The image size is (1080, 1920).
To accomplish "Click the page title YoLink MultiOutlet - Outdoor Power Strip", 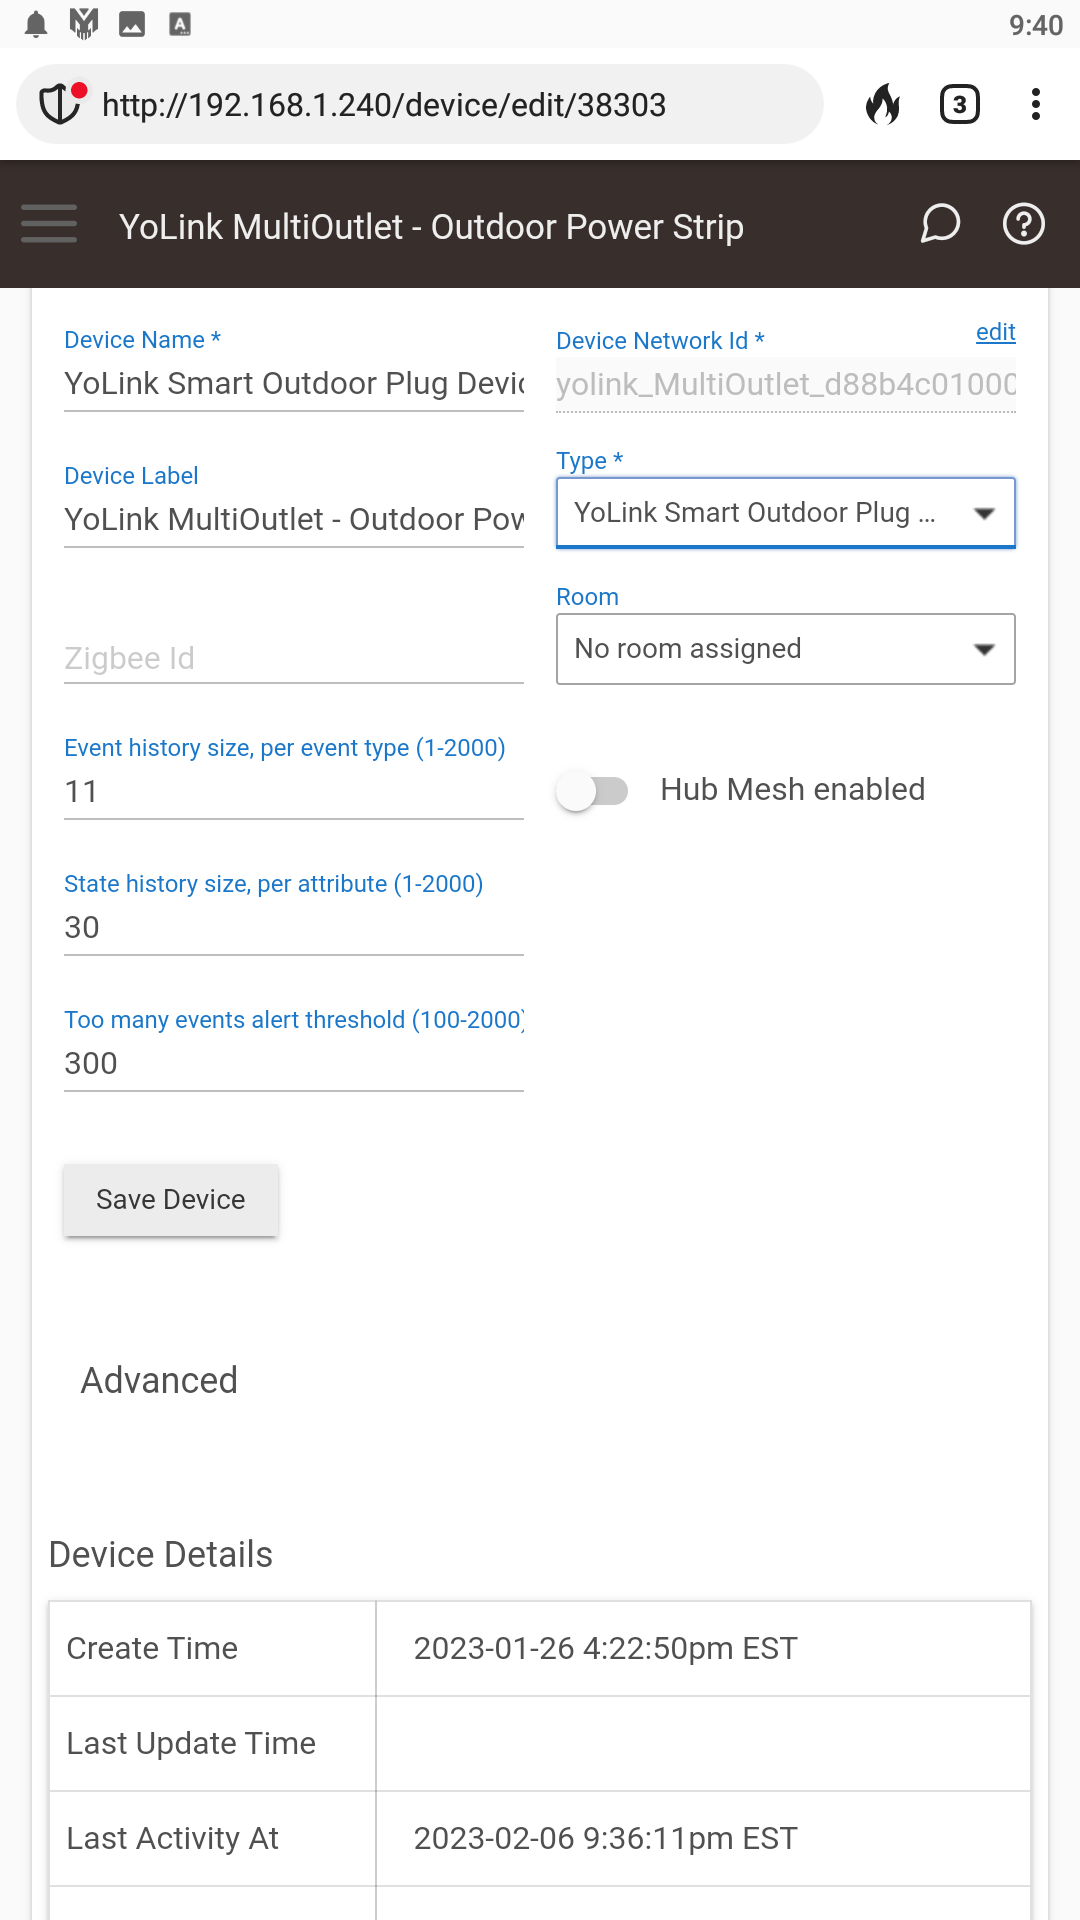I will click(x=431, y=227).
